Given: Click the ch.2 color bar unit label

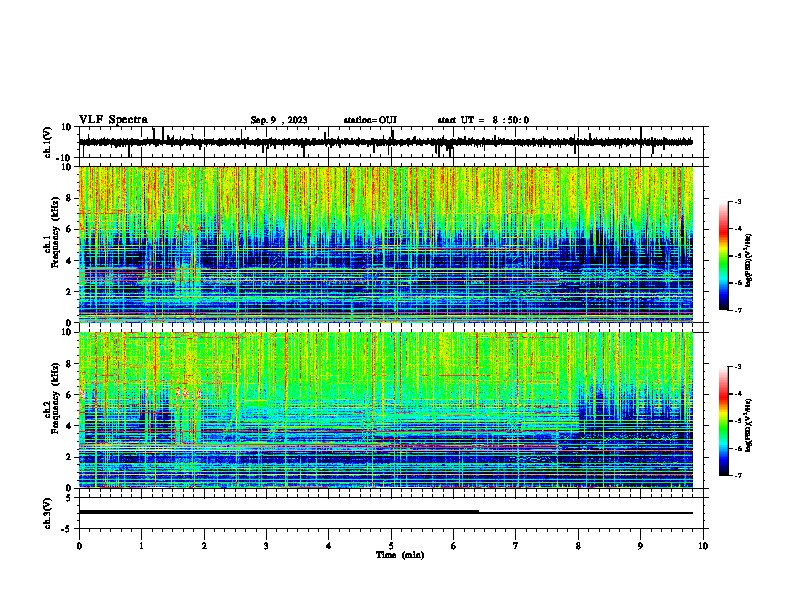Looking at the screenshot, I should (749, 425).
